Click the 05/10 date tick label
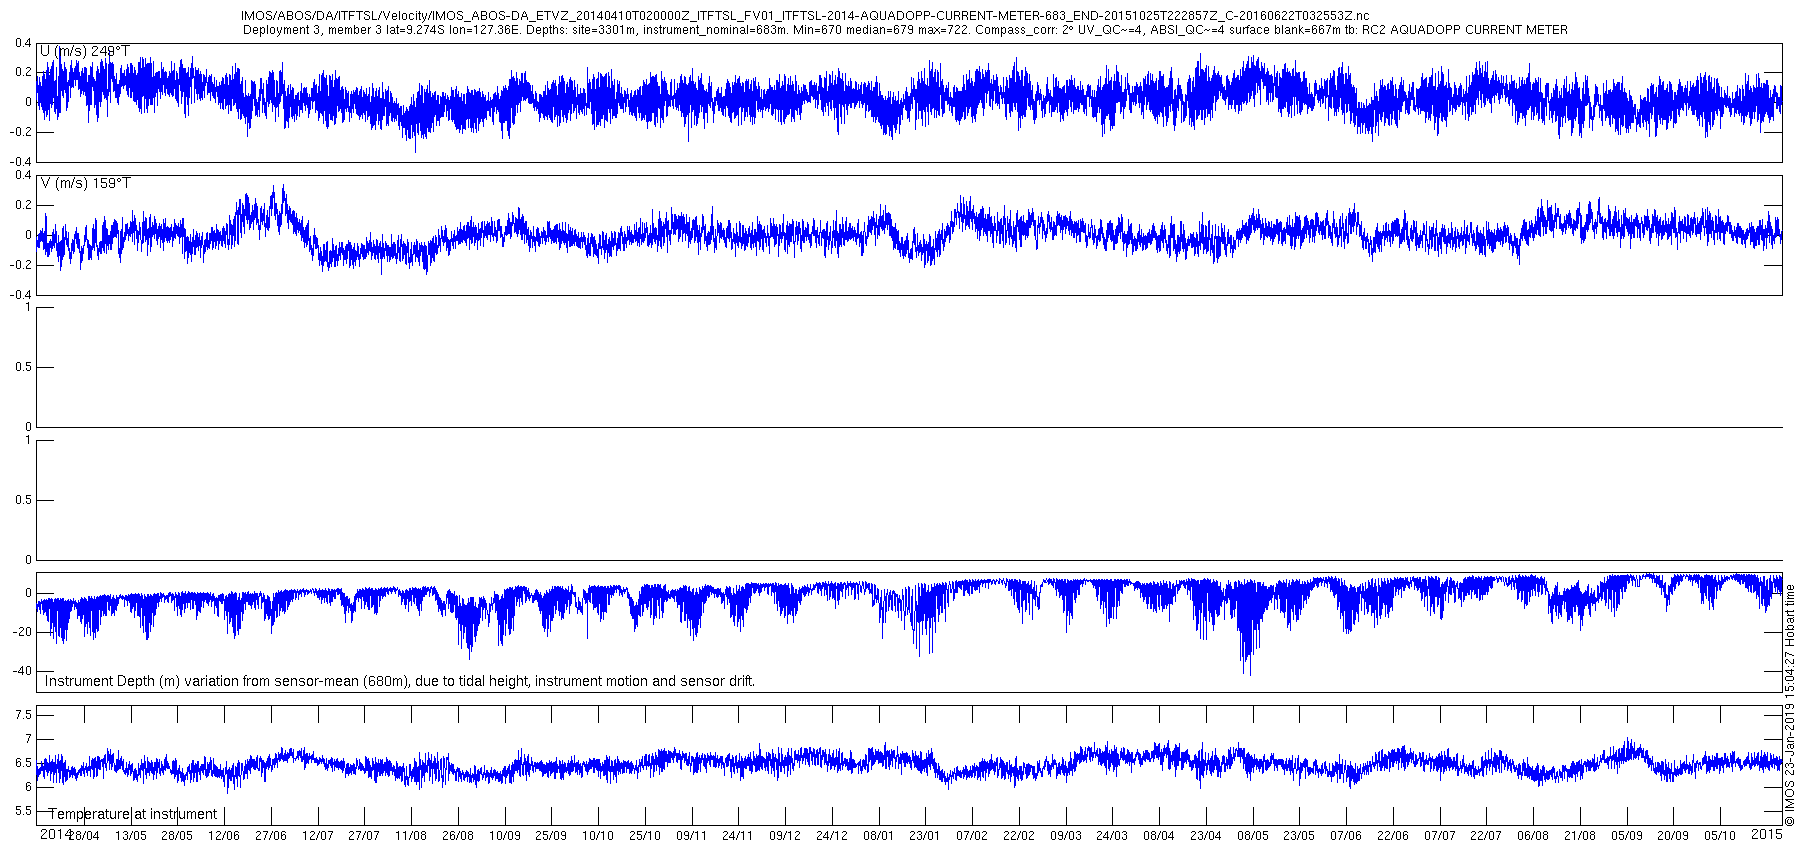 click(x=1720, y=836)
